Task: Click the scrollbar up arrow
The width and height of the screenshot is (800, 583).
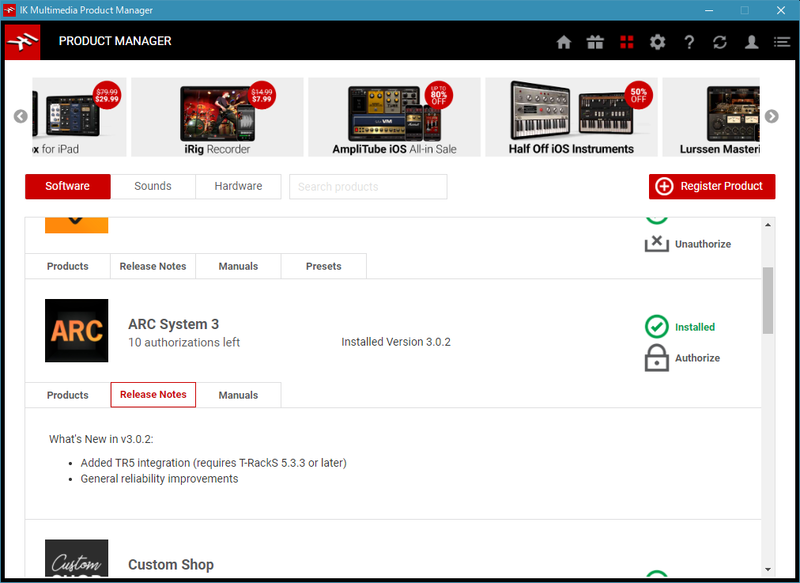Action: click(768, 225)
